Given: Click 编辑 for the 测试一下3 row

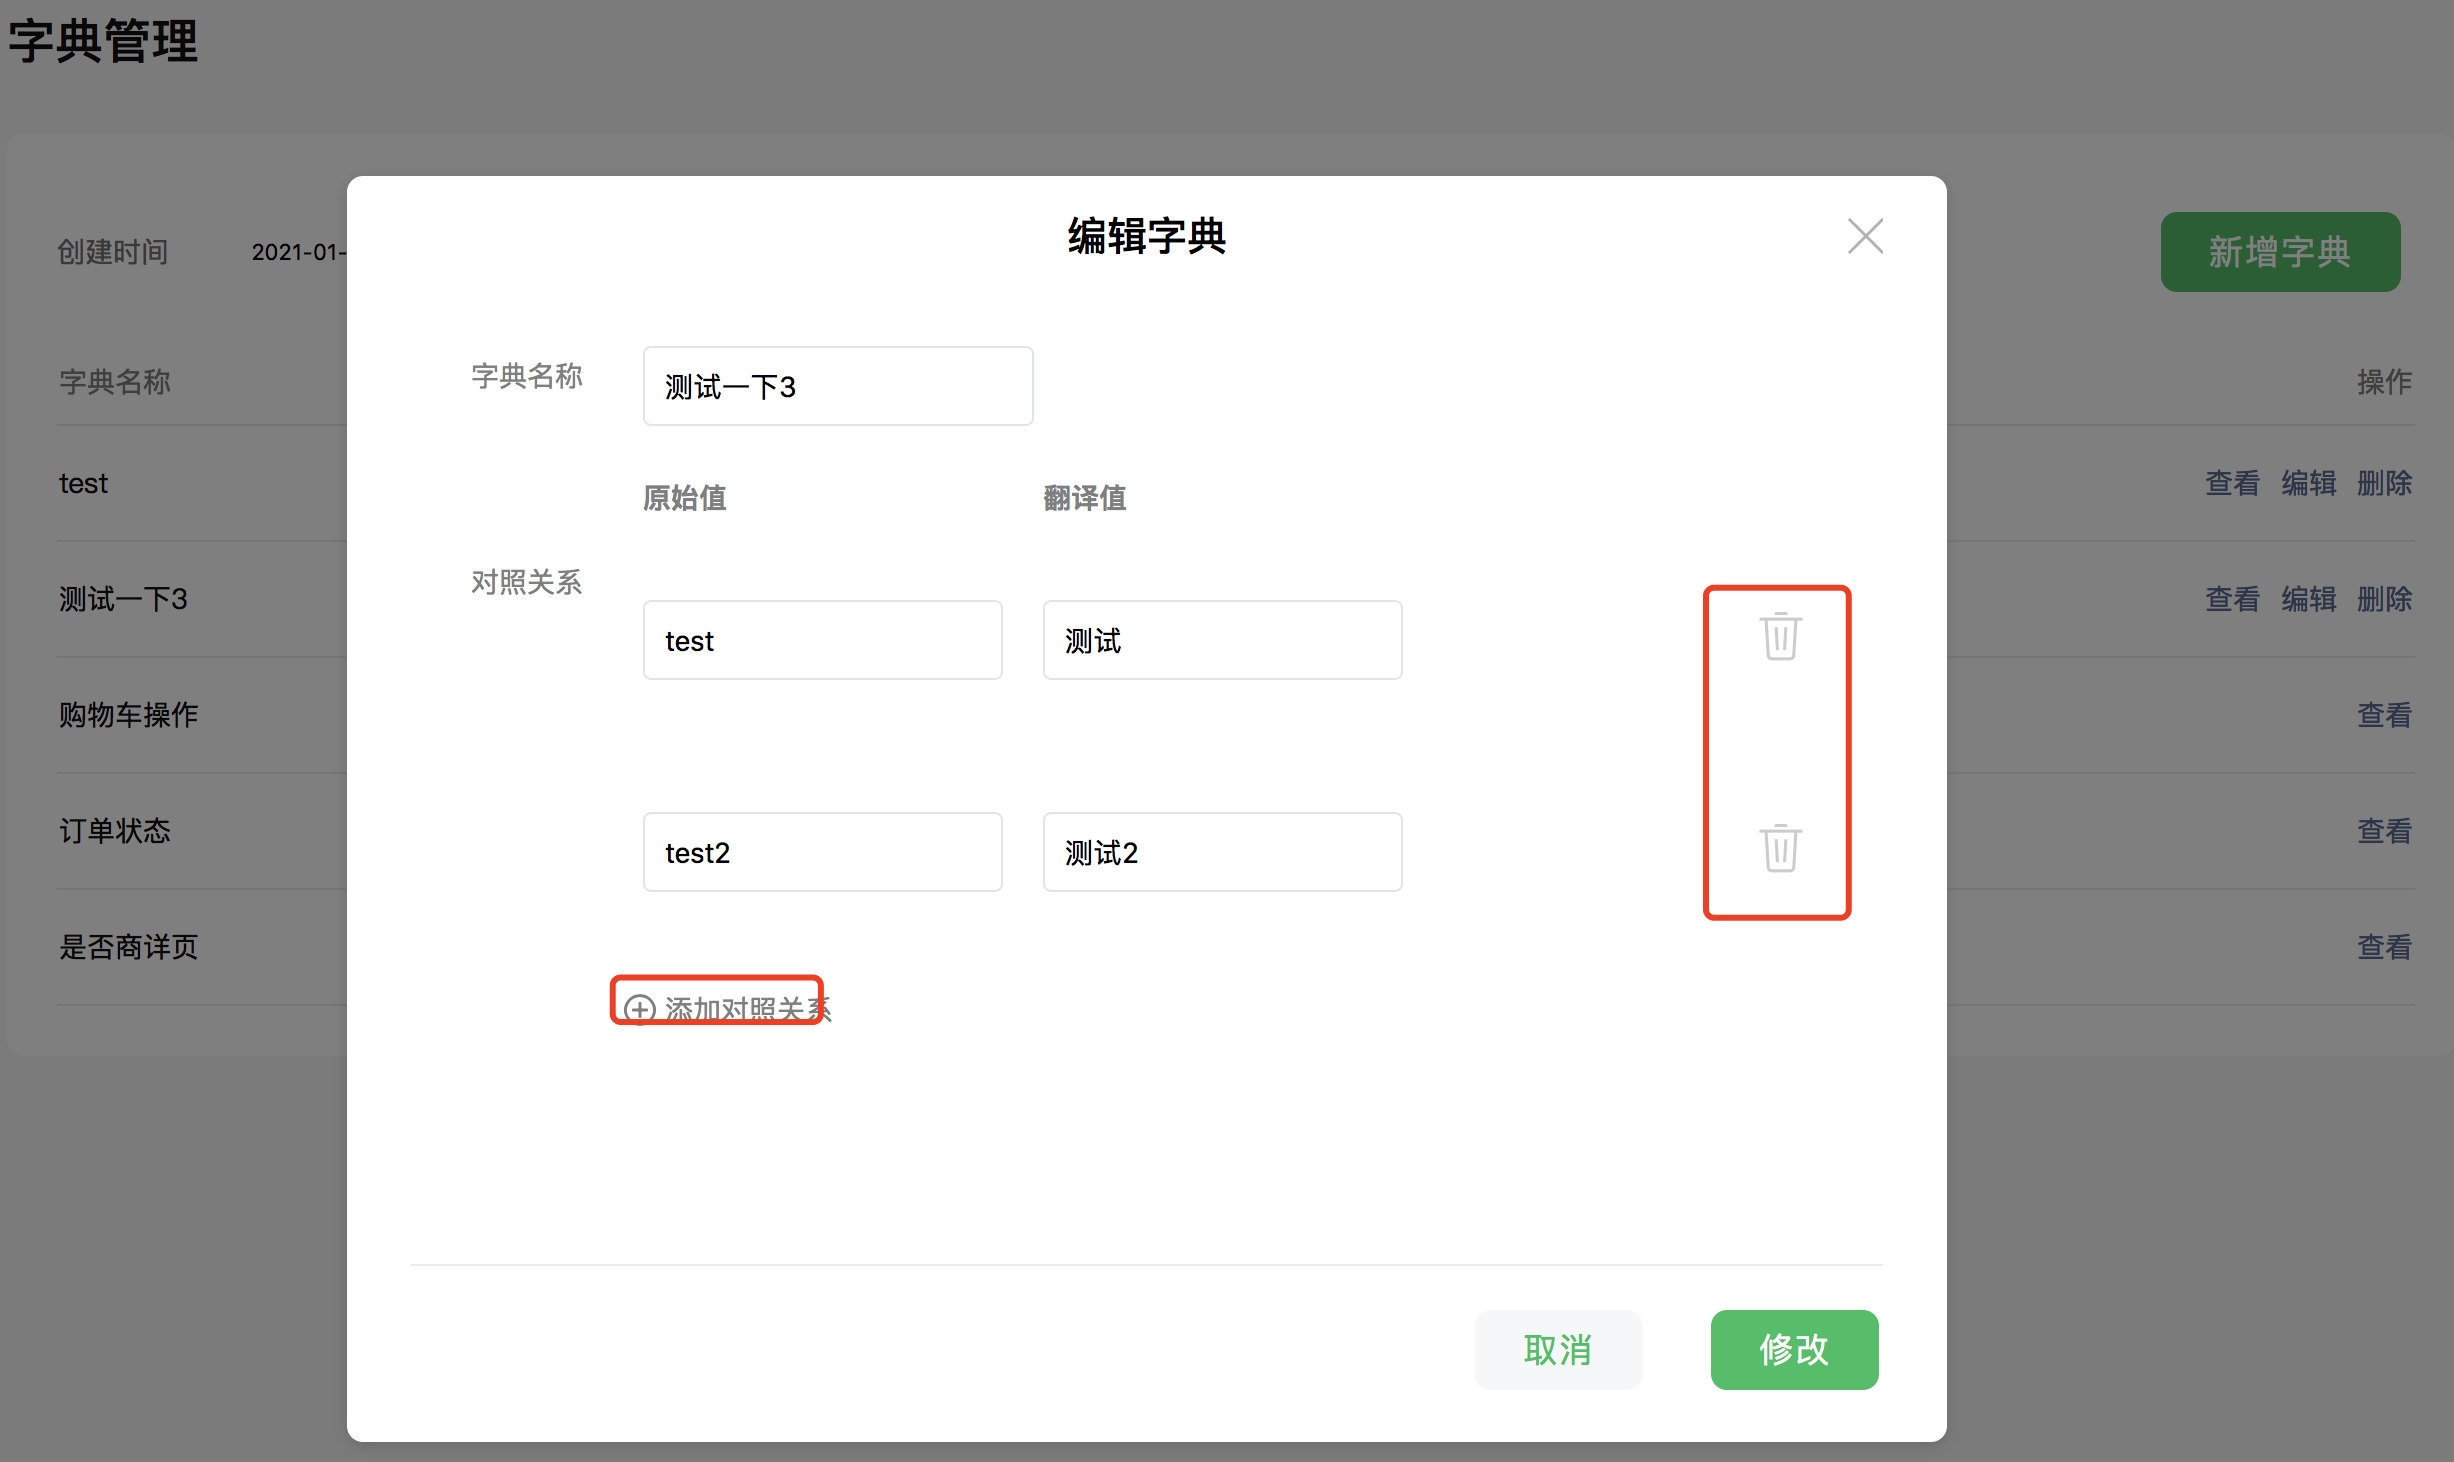Looking at the screenshot, I should click(x=2309, y=599).
